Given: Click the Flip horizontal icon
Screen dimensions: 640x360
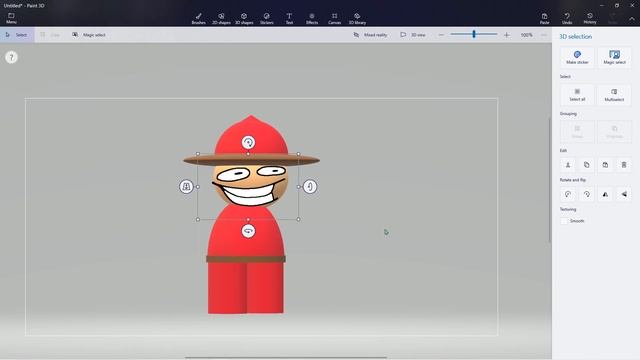Looking at the screenshot, I should coord(605,194).
